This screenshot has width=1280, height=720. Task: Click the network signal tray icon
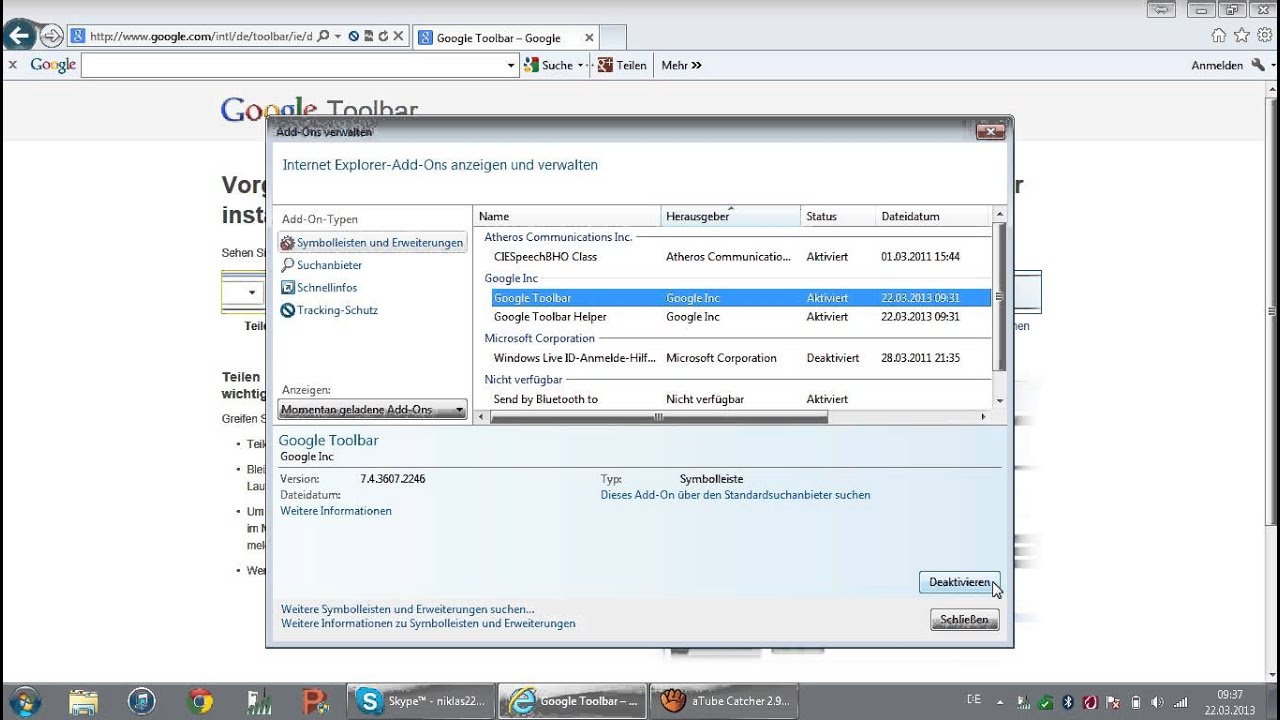tap(1181, 702)
